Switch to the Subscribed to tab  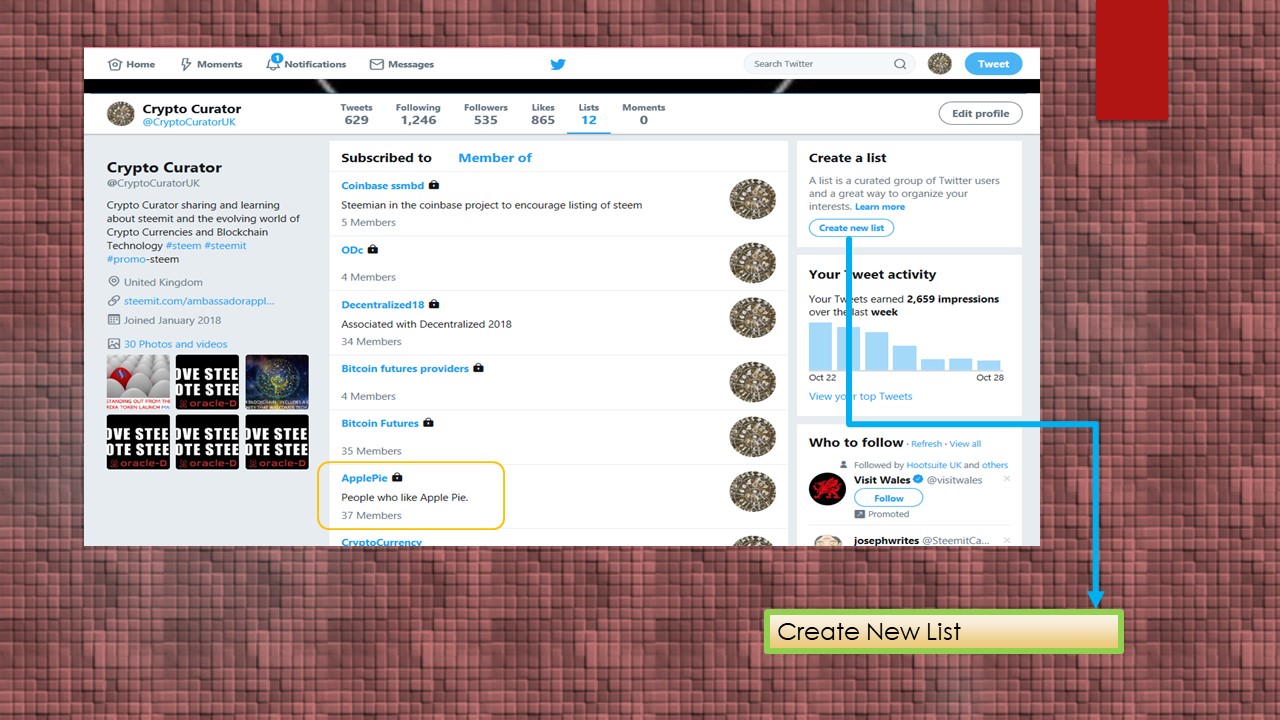pyautogui.click(x=386, y=158)
